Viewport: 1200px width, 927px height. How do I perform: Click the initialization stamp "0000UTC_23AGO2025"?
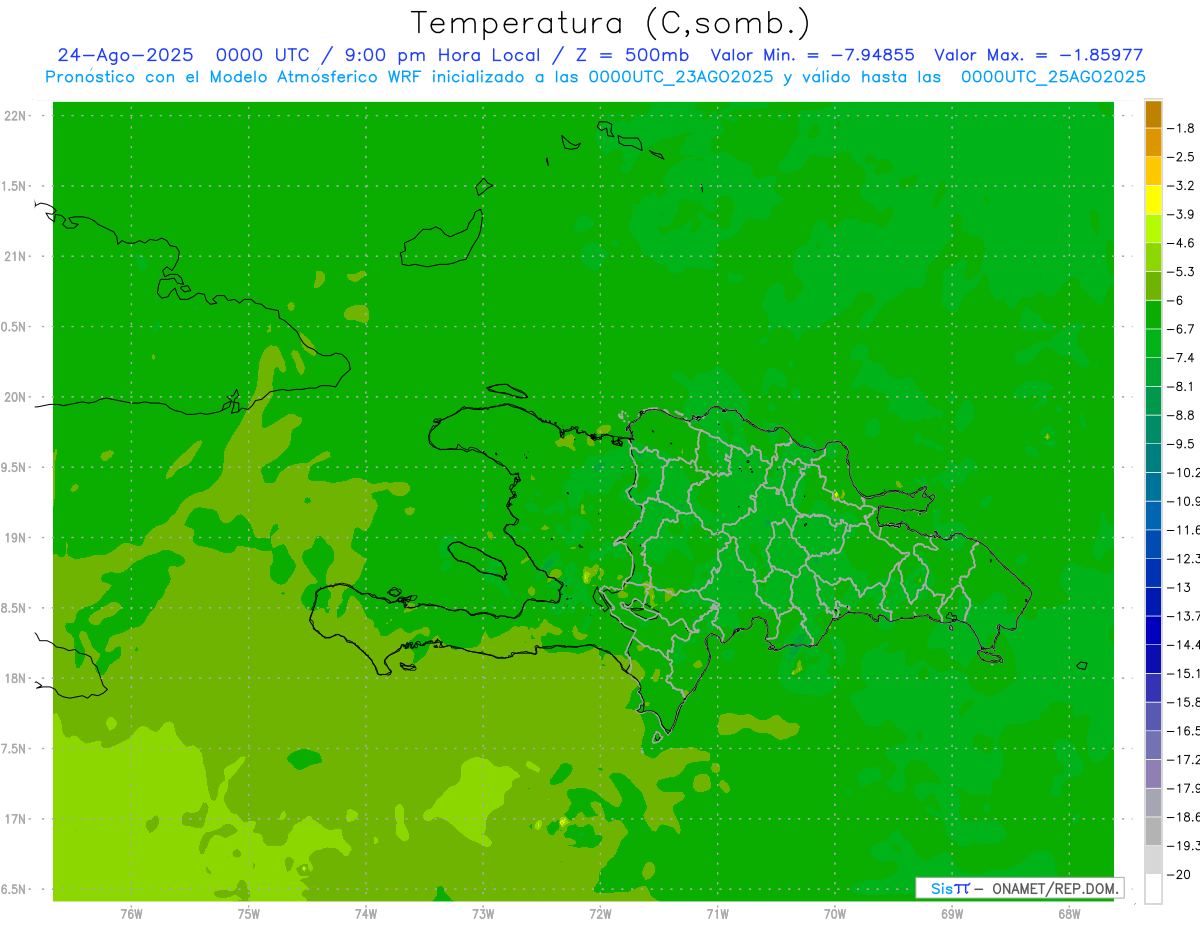680,77
